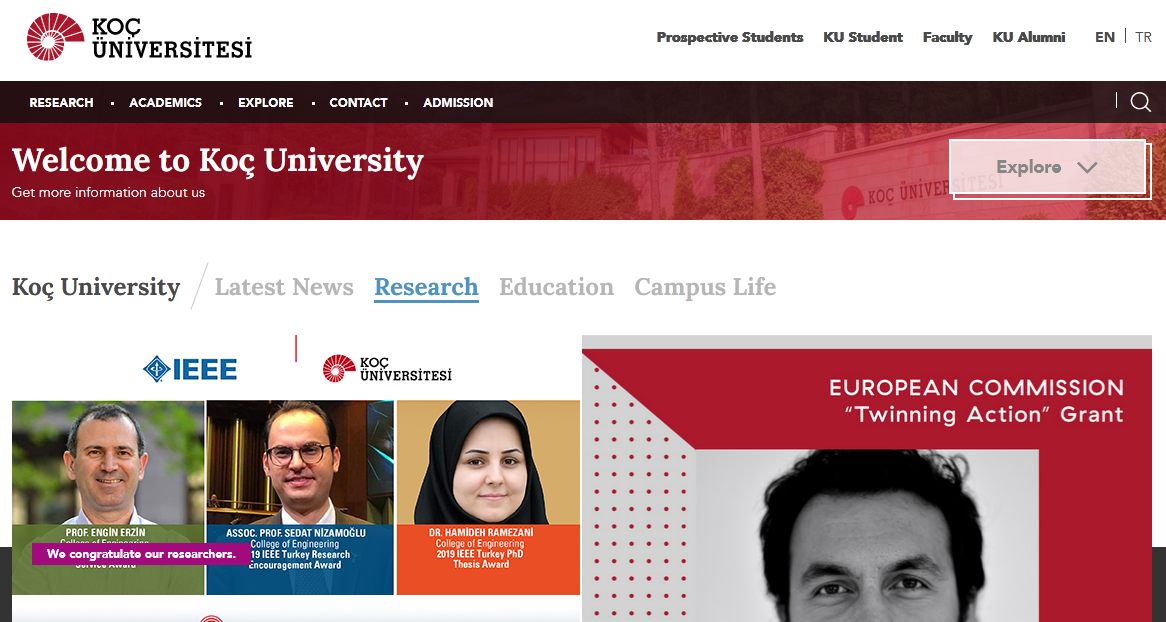Expand the Explore dropdown chevron

click(1087, 167)
